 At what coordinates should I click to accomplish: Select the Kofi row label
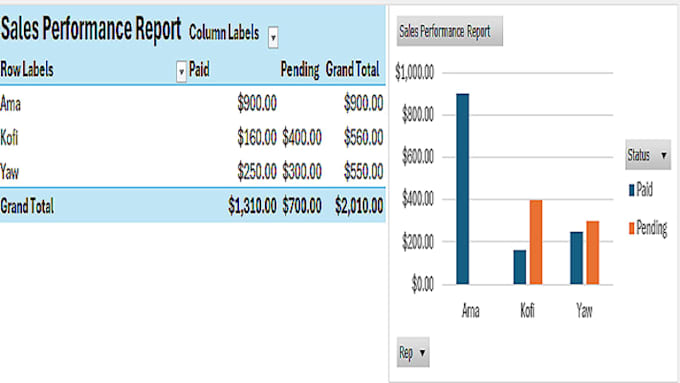point(9,138)
